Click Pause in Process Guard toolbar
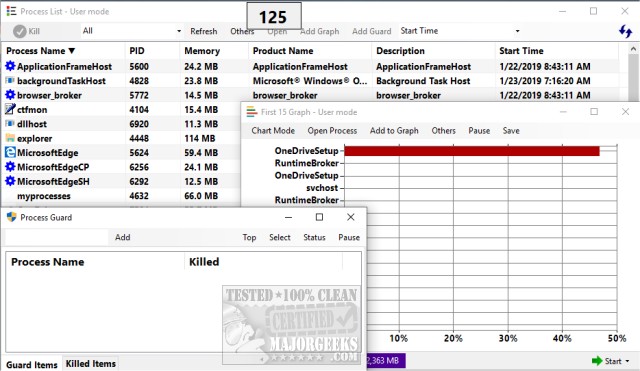The width and height of the screenshot is (640, 371). pyautogui.click(x=349, y=237)
